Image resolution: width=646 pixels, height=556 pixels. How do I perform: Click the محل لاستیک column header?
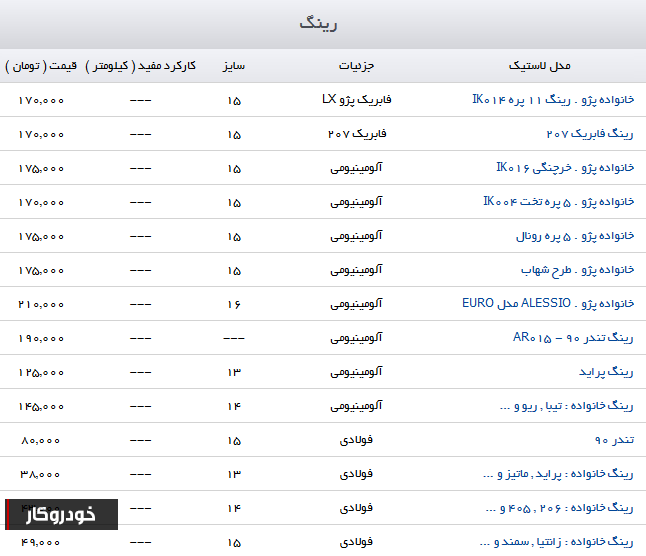[540, 66]
